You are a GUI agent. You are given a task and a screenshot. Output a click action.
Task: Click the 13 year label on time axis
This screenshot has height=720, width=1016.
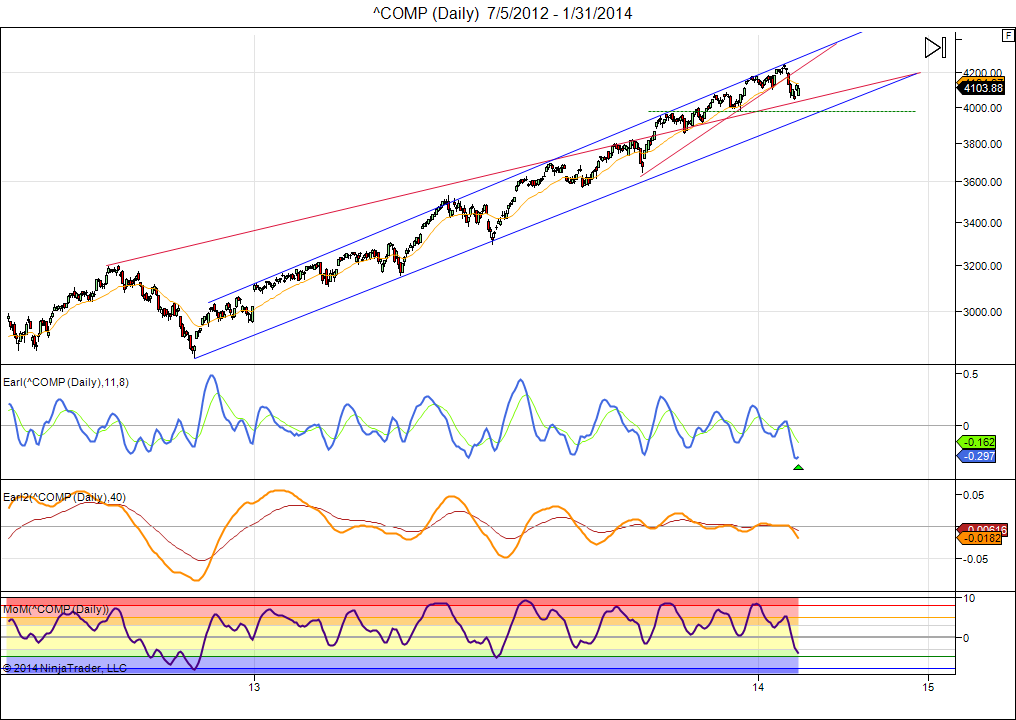click(255, 686)
